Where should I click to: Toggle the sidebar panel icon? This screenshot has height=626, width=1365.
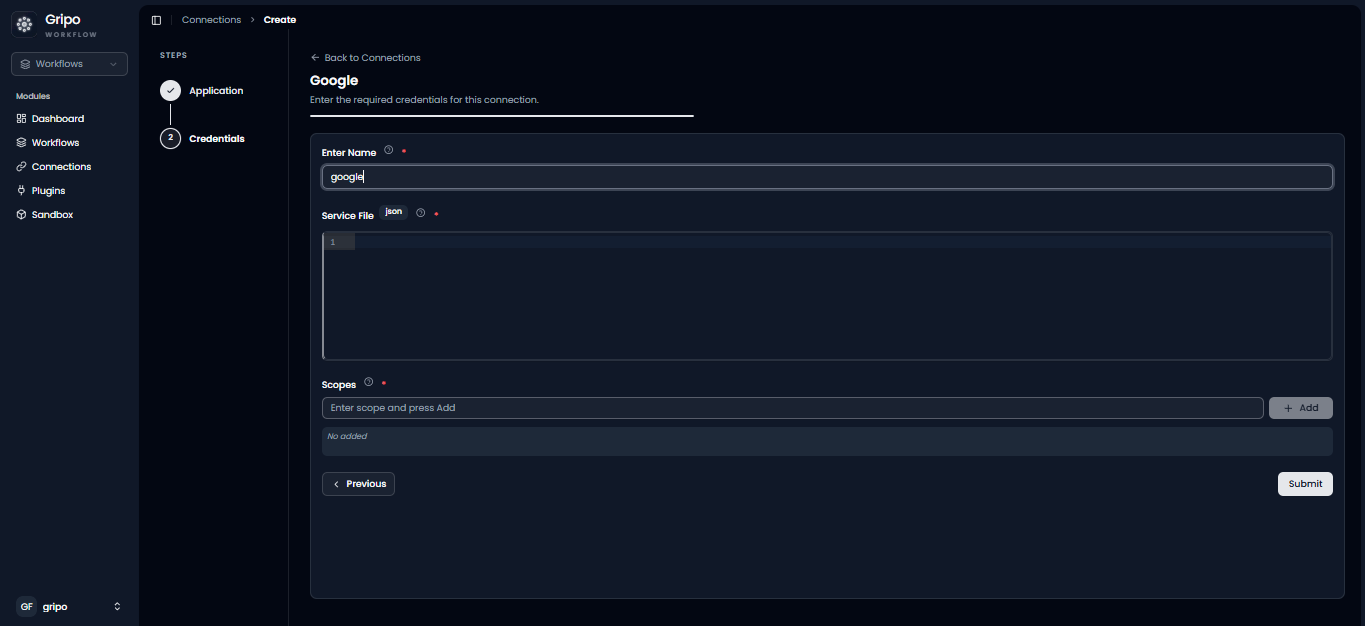[156, 20]
